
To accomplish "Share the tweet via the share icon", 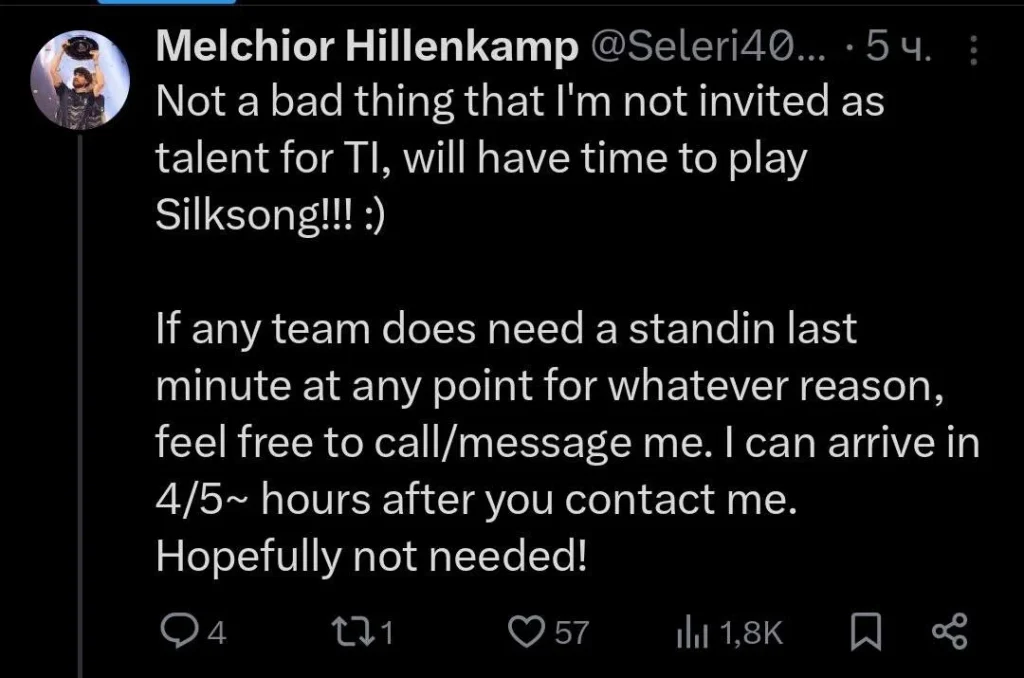I will coord(950,632).
